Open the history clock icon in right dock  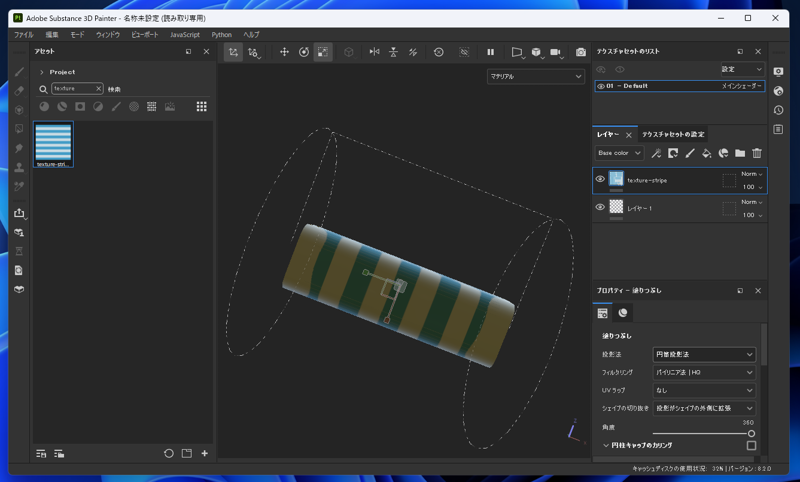tap(778, 110)
